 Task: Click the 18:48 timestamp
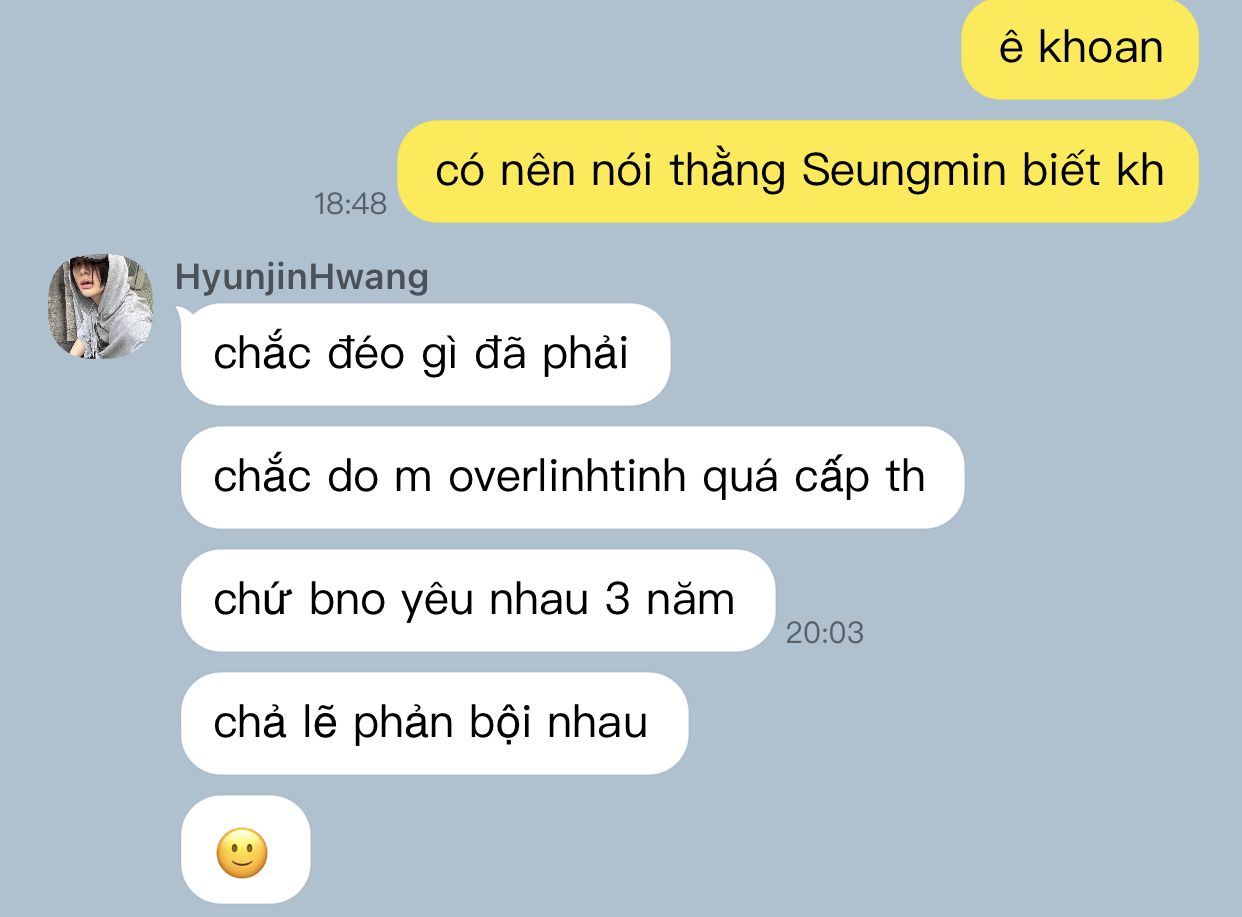[350, 204]
